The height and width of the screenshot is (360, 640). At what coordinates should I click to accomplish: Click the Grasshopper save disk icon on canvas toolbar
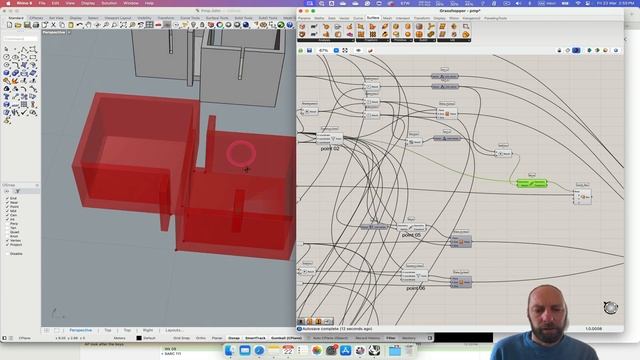click(309, 51)
